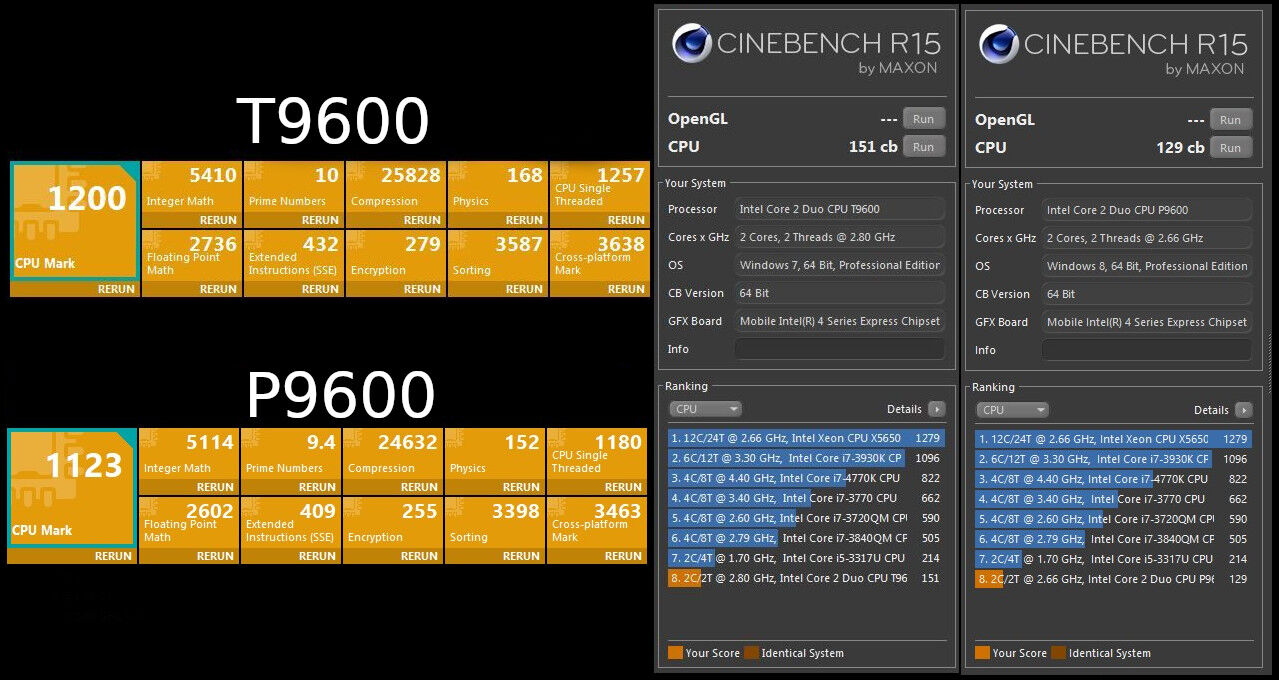1279x680 pixels.
Task: Run the OpenGL test in T9600 Cinebench window
Action: coord(923,119)
